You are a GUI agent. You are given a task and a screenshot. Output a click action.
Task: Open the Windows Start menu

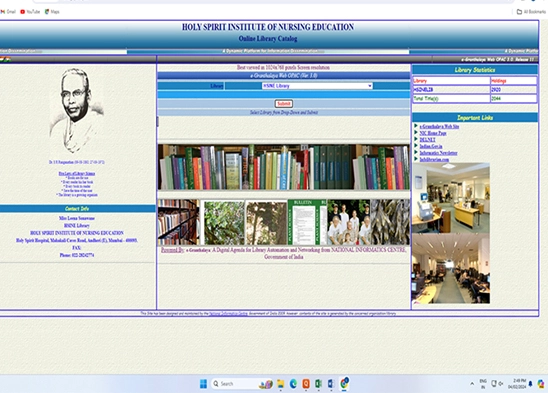[203, 384]
